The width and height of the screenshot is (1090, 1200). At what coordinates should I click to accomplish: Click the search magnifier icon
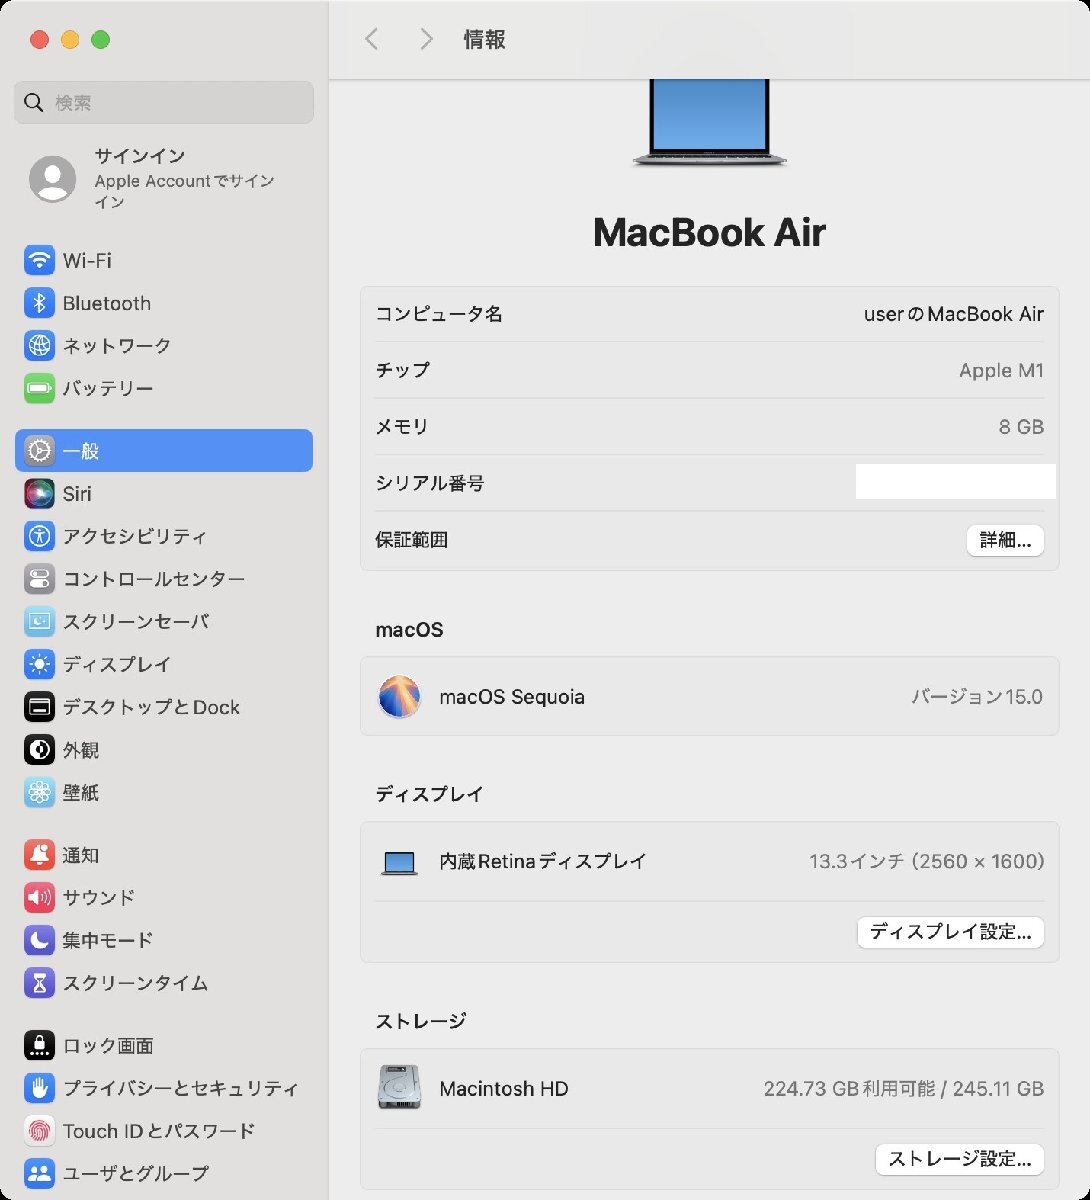[34, 103]
